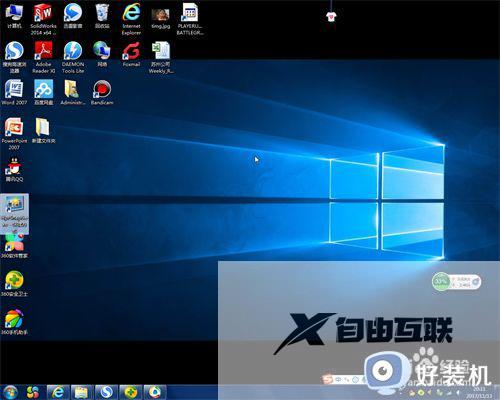Select the highlighted image viewer shortcut
Screen dimensions: 500x400
(15, 214)
